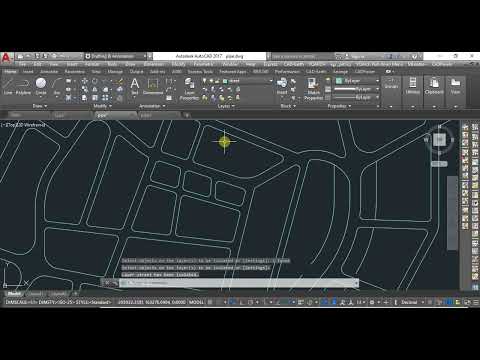Click New in Quick Access toolbar
The height and width of the screenshot is (360, 480).
pyautogui.click(x=21, y=56)
